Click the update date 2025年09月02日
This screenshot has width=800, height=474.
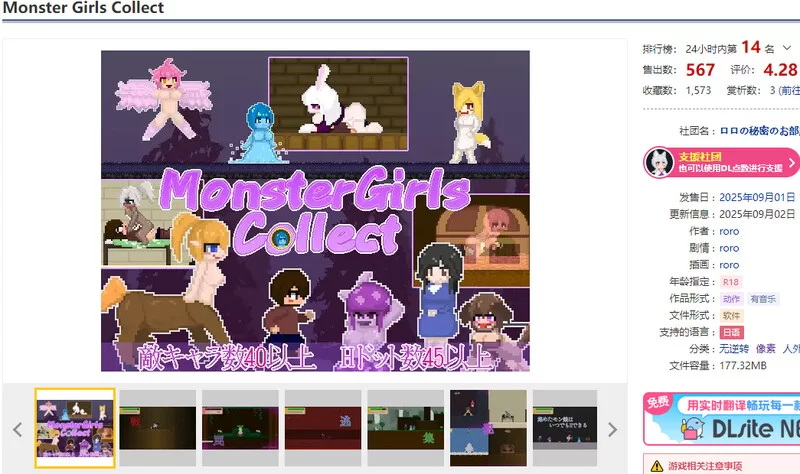[x=757, y=214]
